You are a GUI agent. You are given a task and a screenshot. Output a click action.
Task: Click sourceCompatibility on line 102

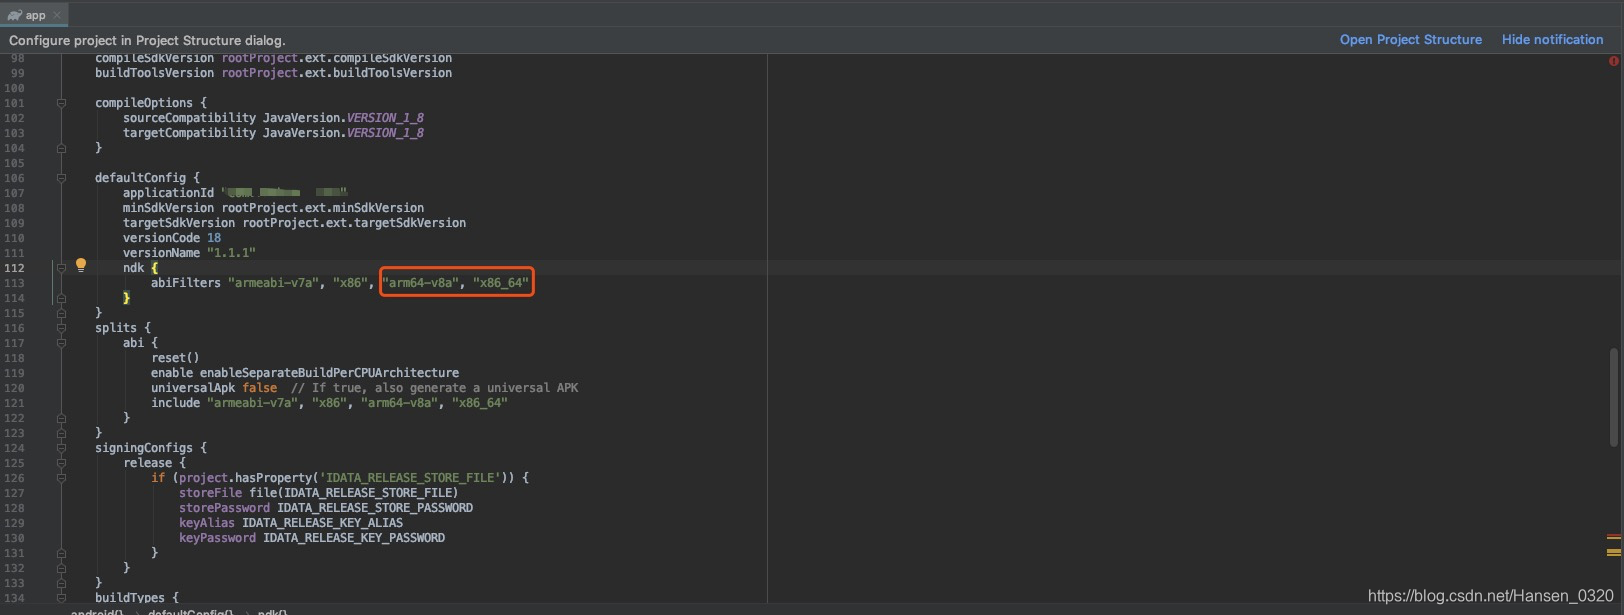coord(189,118)
